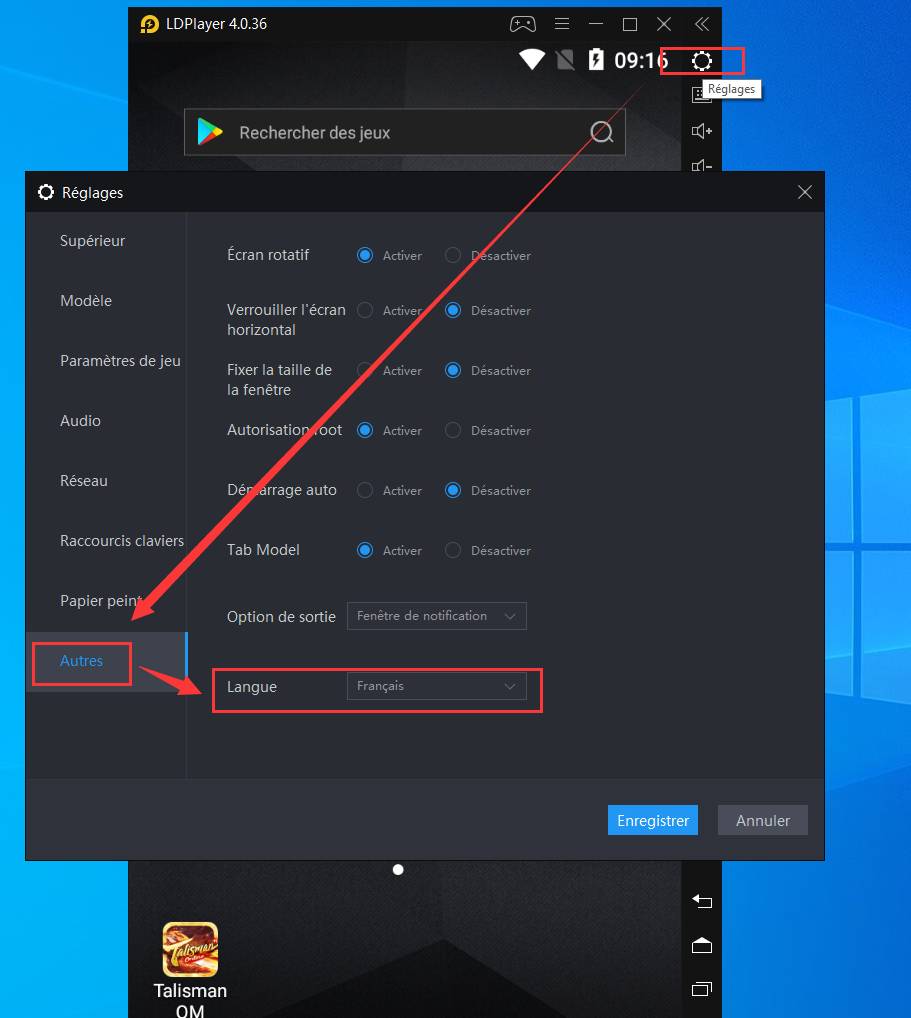Open the Raccourcis claviers section
The image size is (911, 1018).
[x=122, y=541]
